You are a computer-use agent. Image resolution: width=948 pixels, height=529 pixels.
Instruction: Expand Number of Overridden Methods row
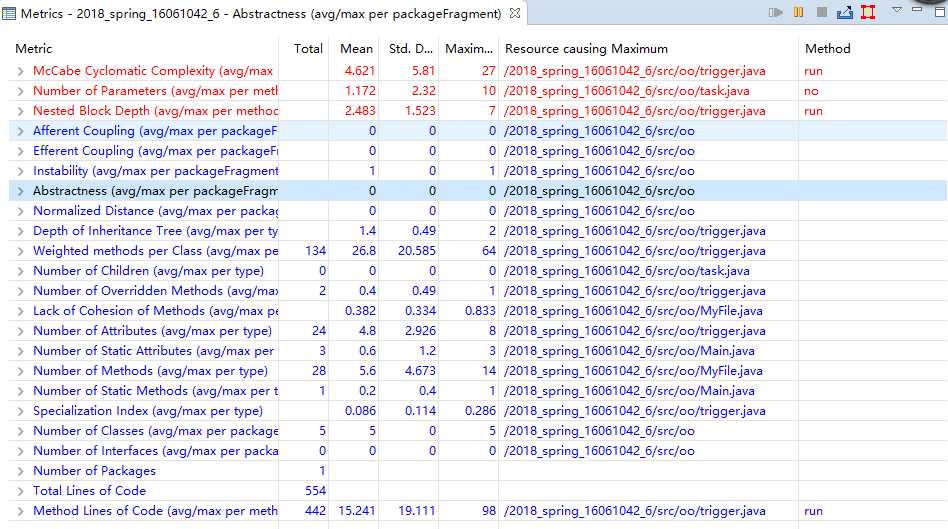(21, 291)
